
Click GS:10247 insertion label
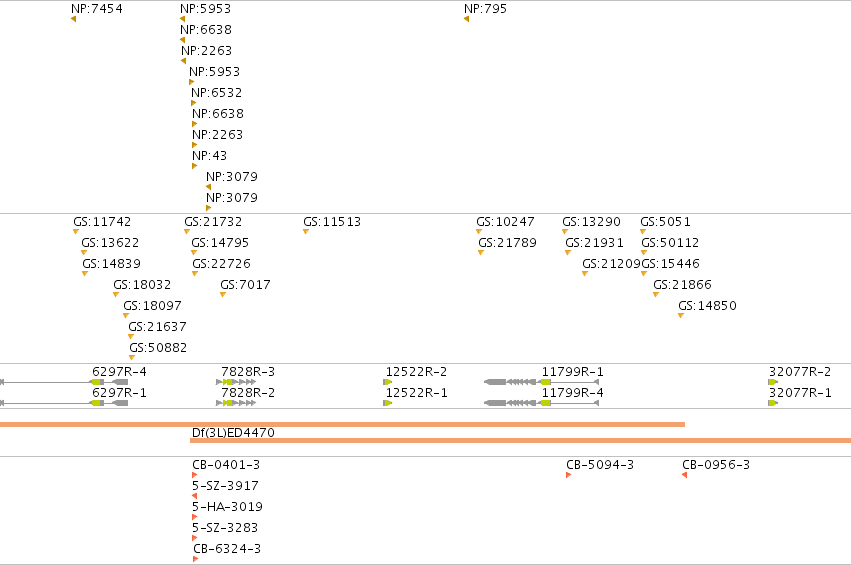coord(505,221)
